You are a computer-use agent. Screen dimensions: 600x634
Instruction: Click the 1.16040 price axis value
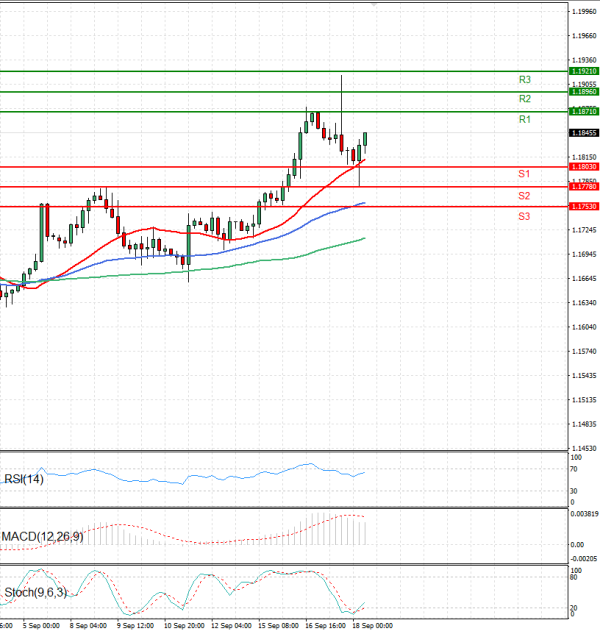[584, 327]
